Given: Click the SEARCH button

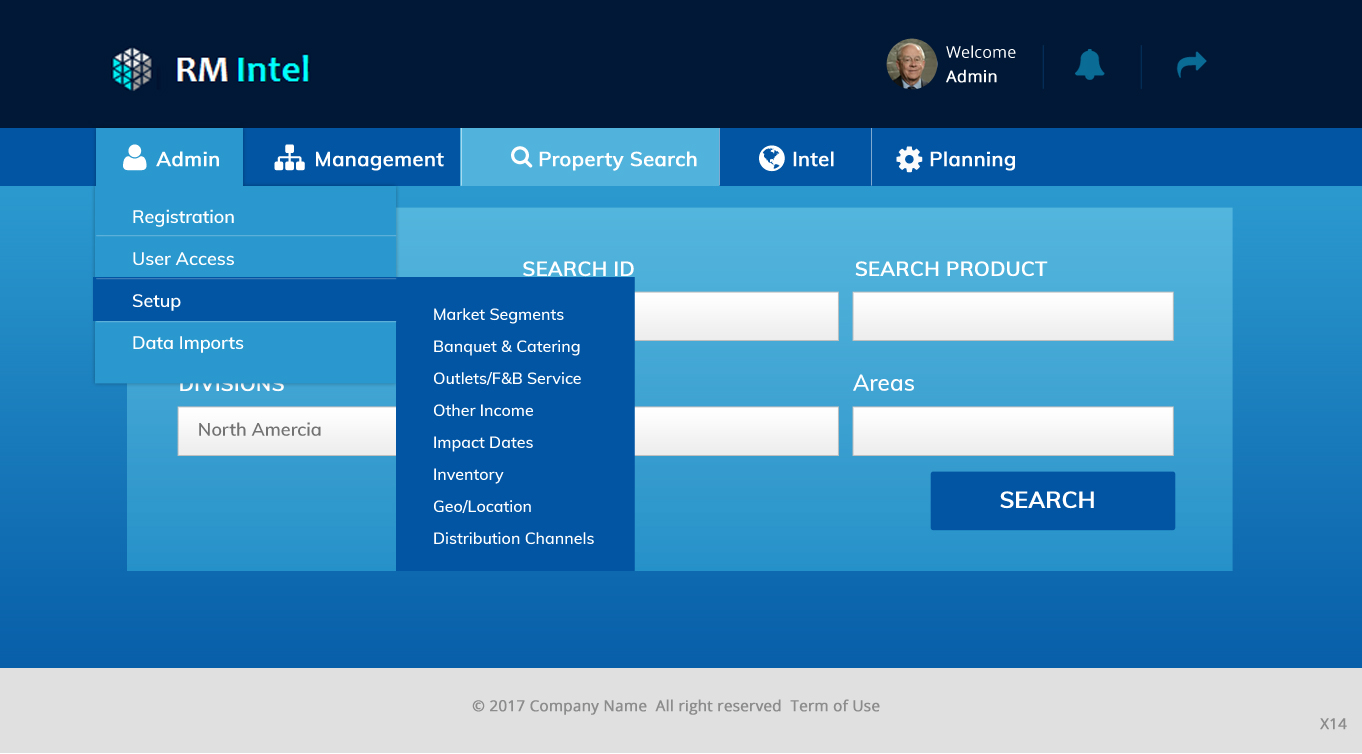Looking at the screenshot, I should [x=1051, y=500].
